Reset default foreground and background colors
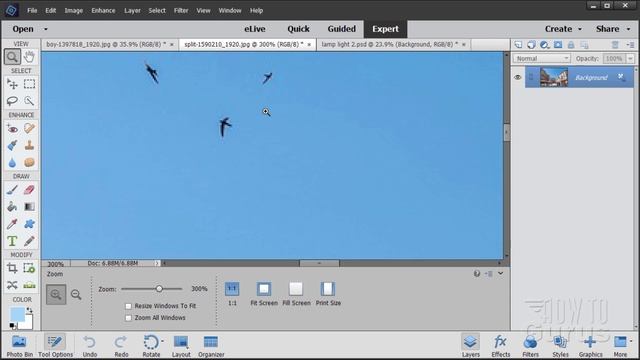This screenshot has height=360, width=640. point(13,326)
